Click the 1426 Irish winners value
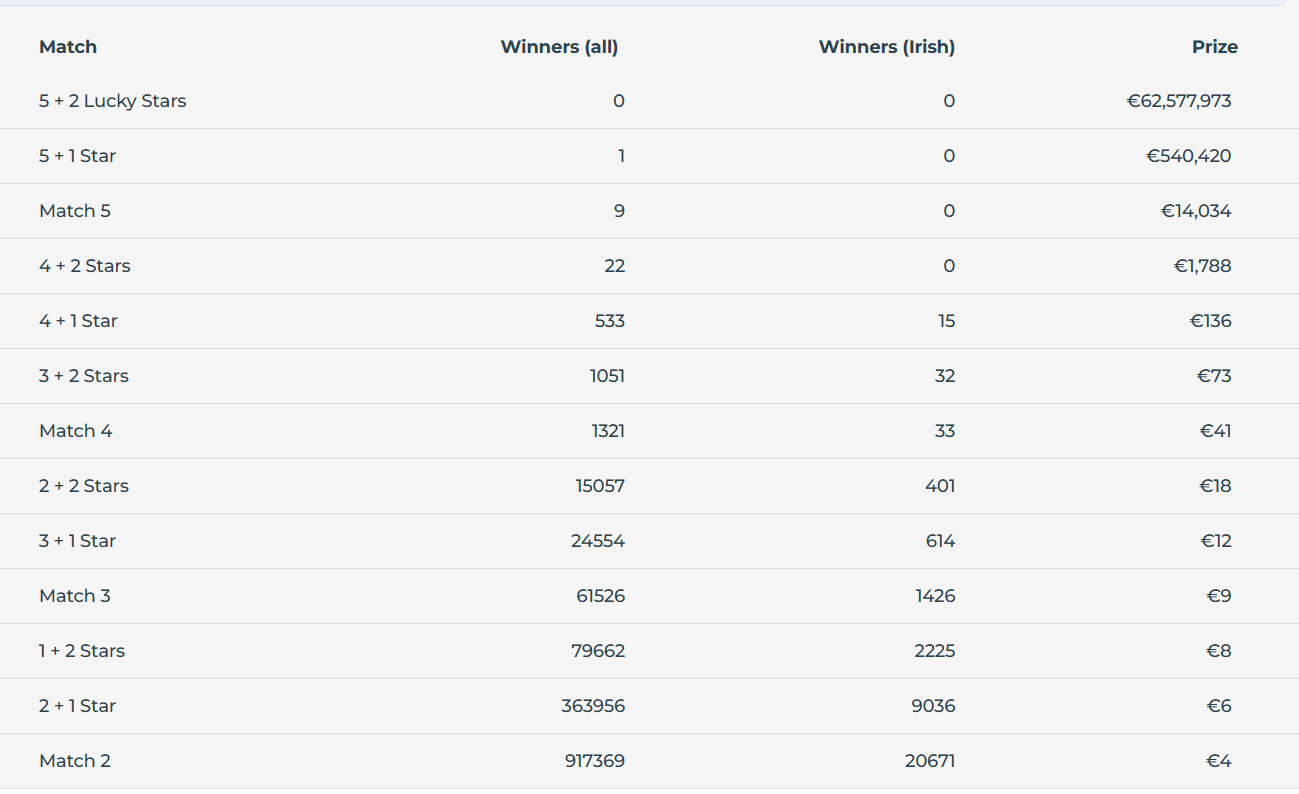1299x794 pixels. tap(935, 596)
